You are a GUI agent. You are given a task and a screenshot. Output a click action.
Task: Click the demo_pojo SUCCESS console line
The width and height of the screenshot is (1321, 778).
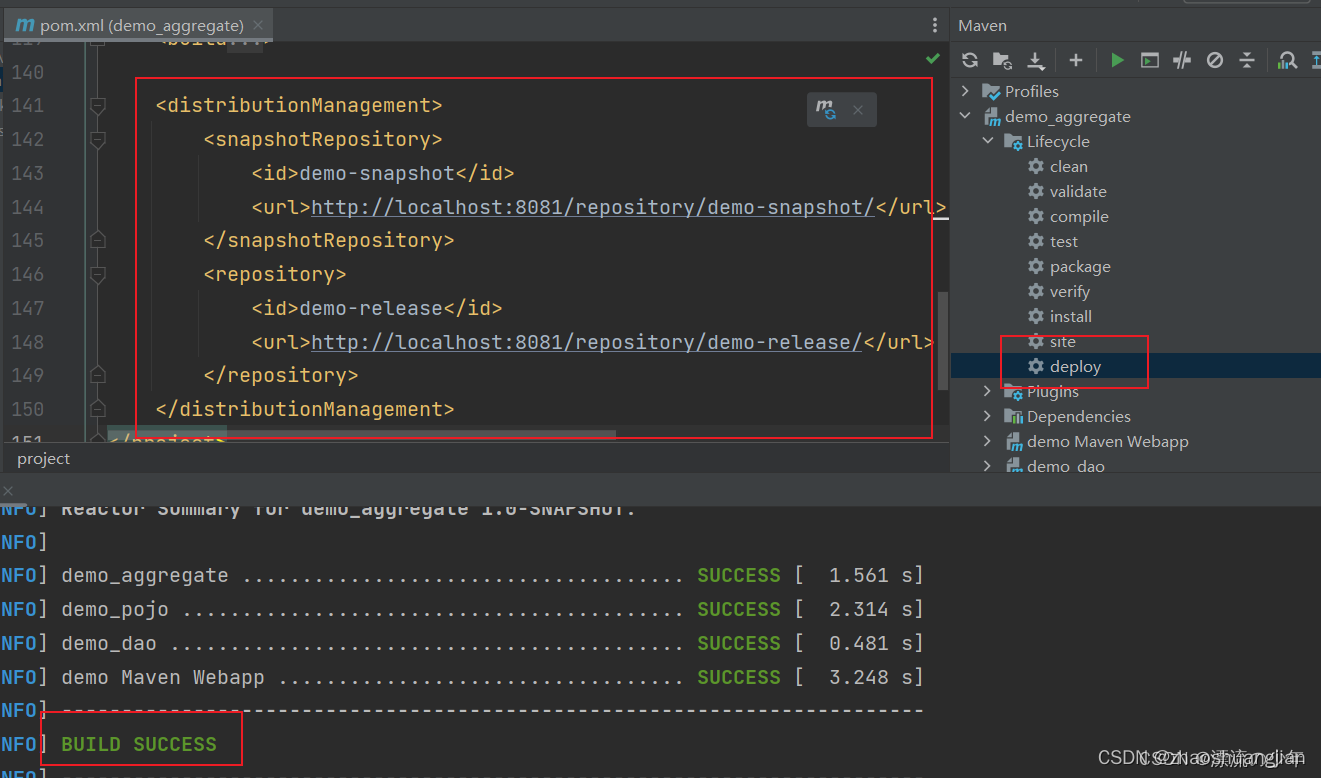491,609
